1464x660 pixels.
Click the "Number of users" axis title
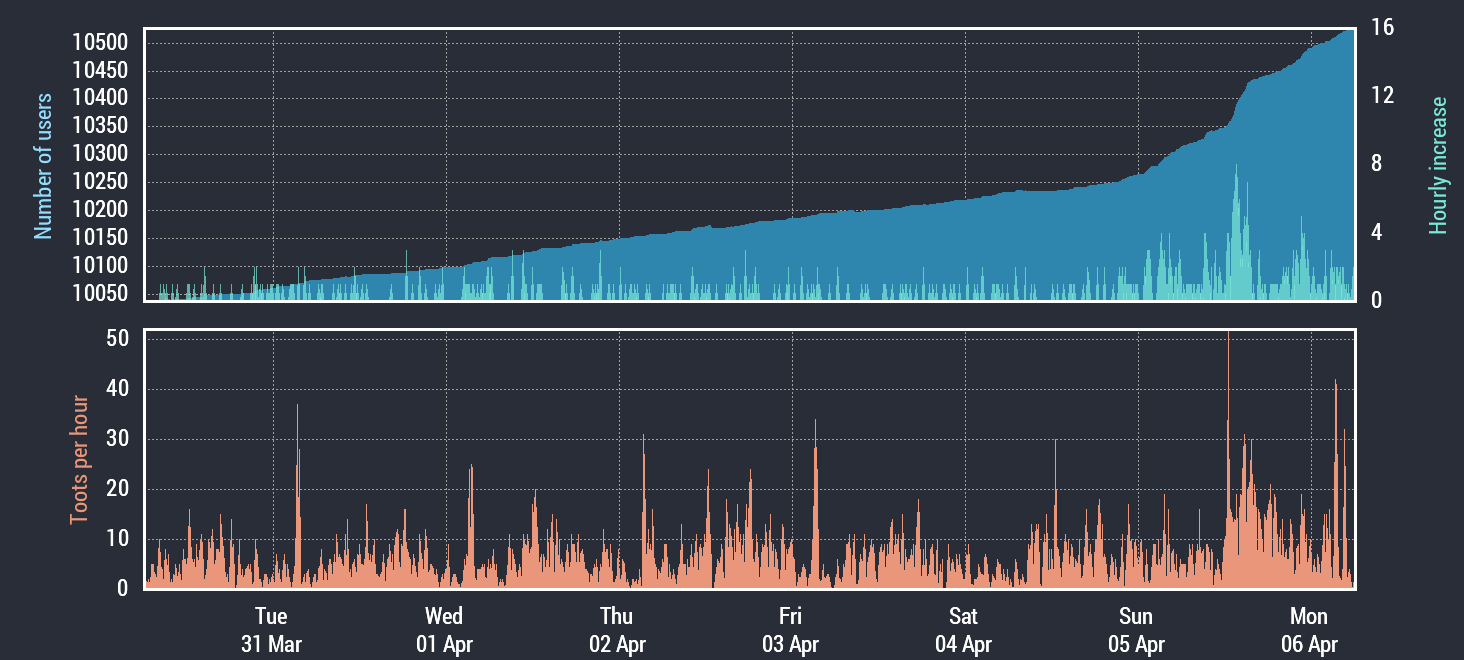pyautogui.click(x=43, y=166)
